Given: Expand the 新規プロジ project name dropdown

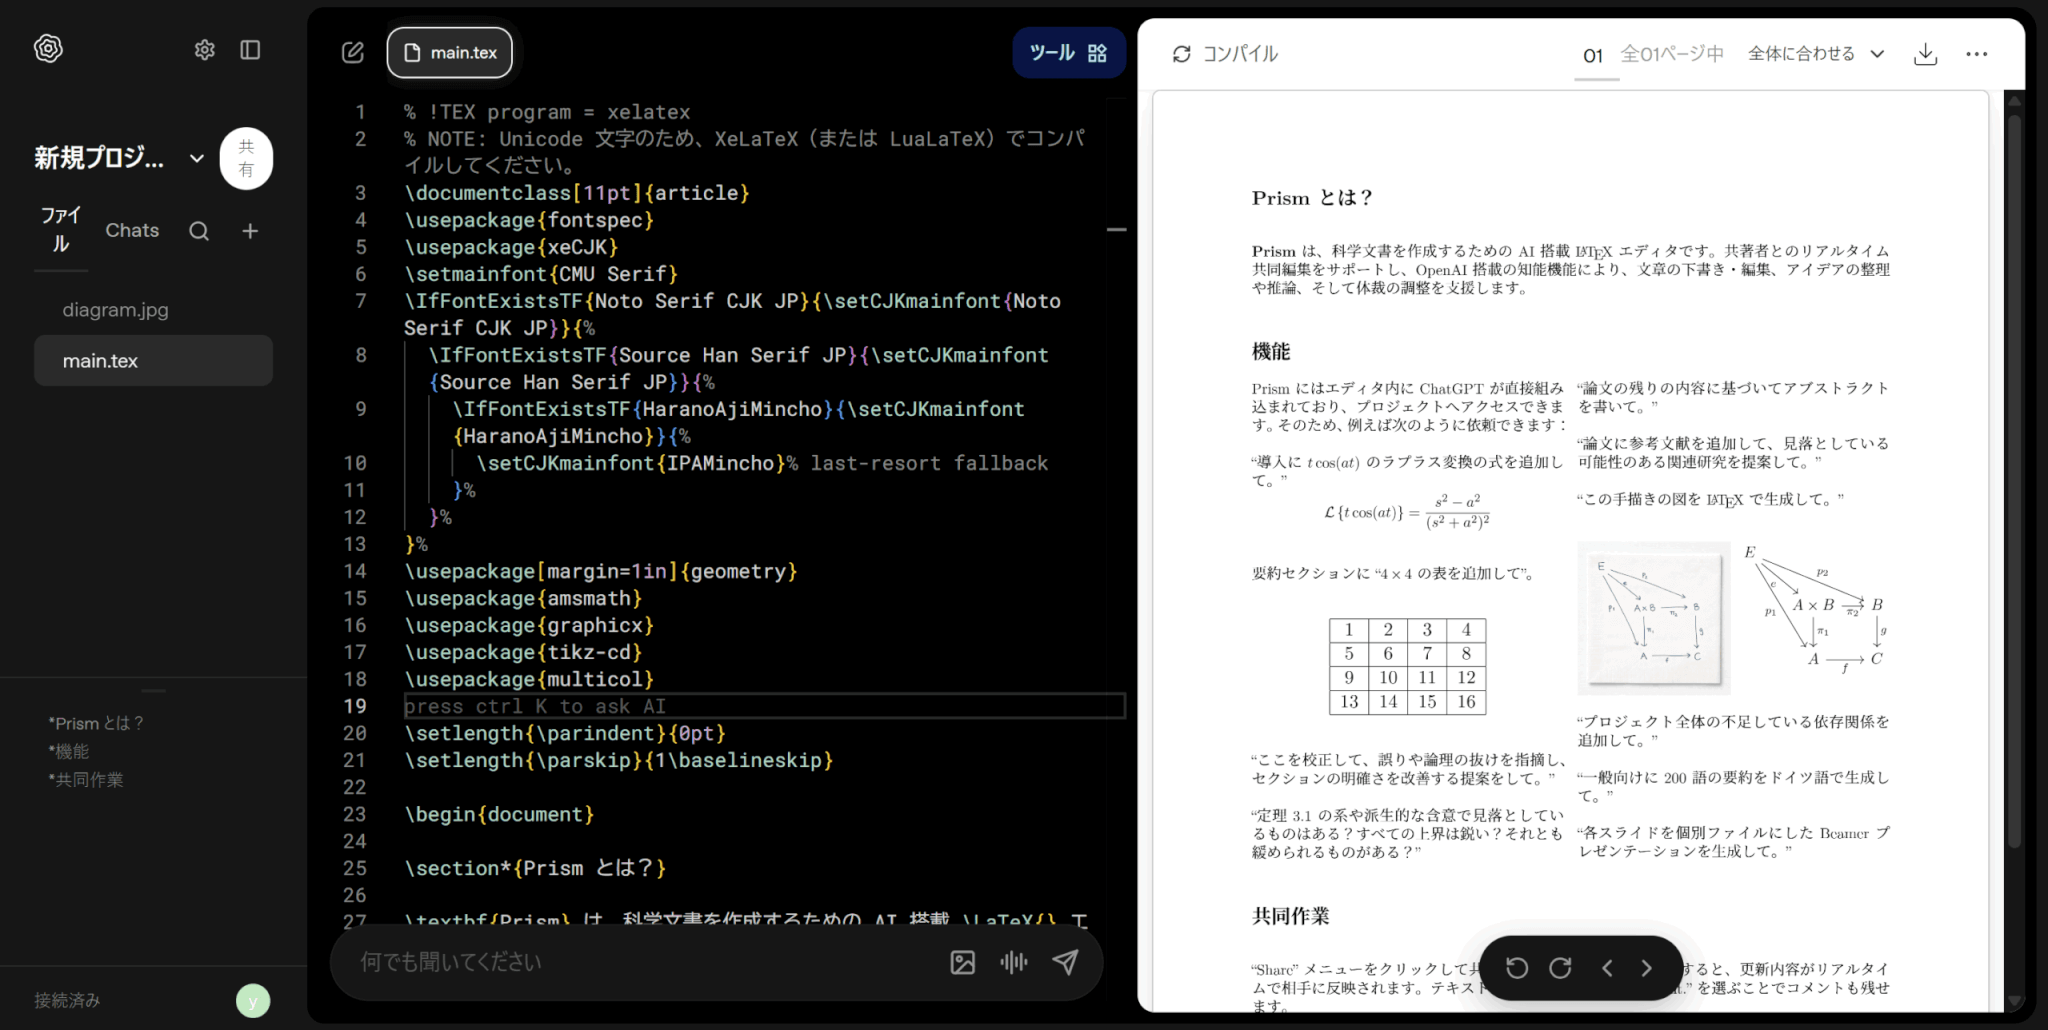Looking at the screenshot, I should (197, 158).
